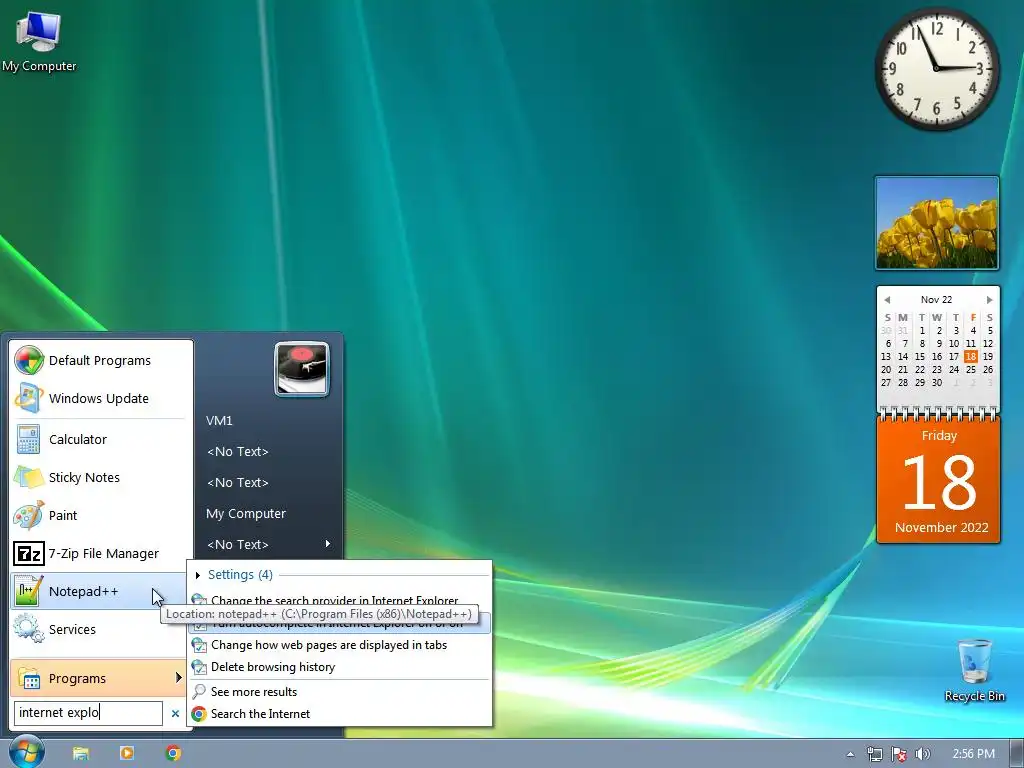This screenshot has width=1024, height=768.
Task: Click 'Search the Internet' result
Action: point(340,714)
